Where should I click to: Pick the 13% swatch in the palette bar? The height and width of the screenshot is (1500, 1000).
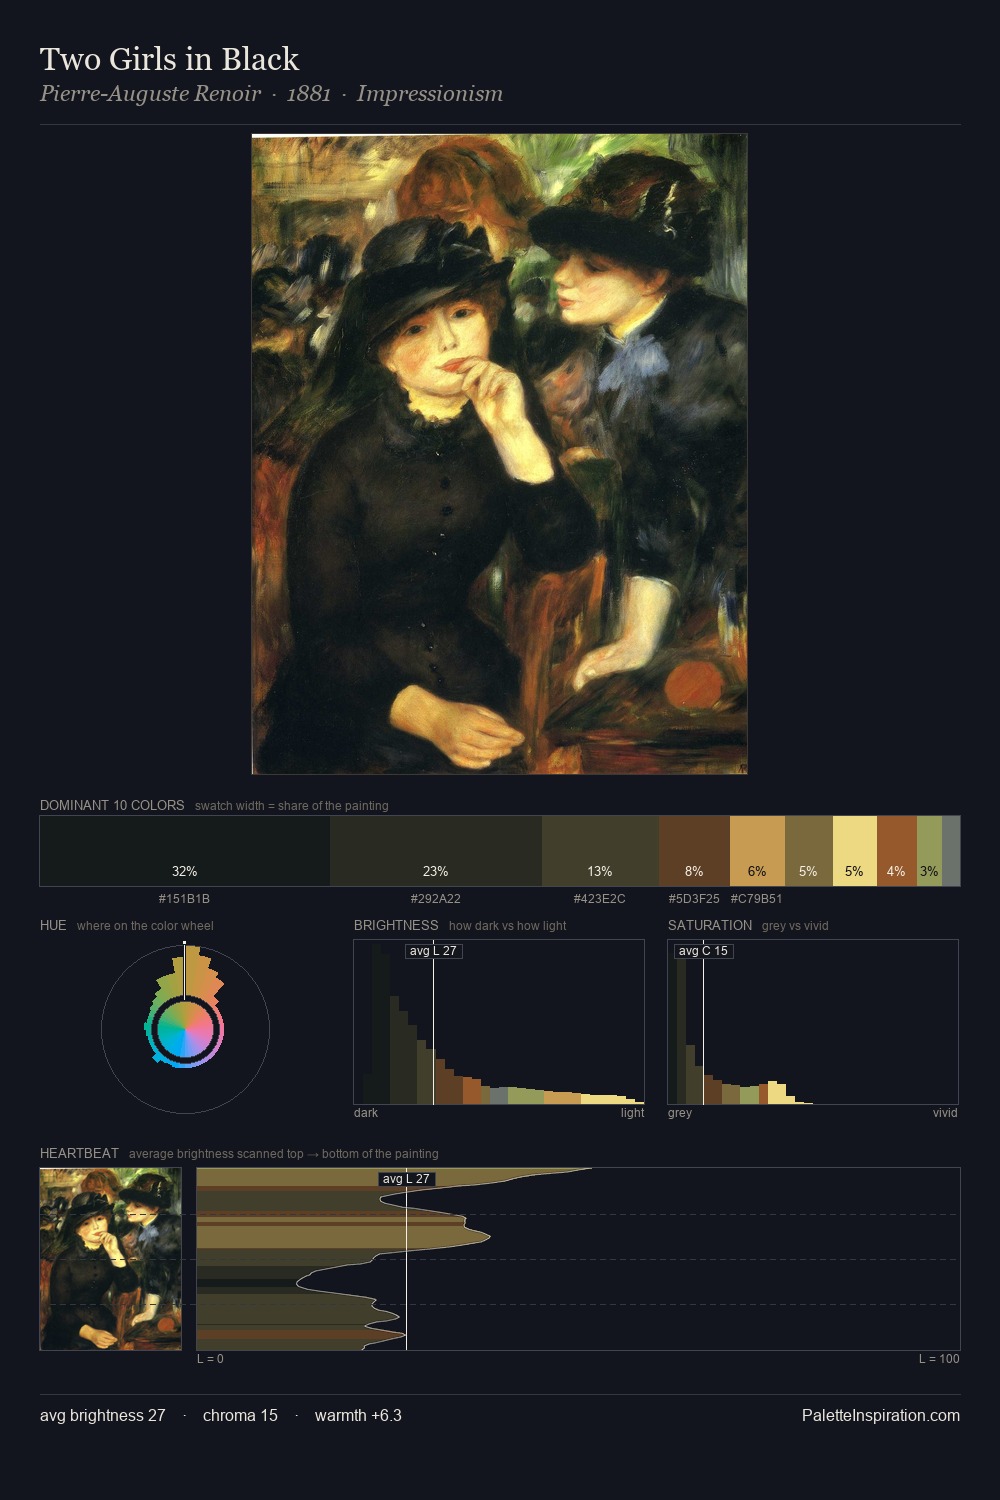coord(600,851)
